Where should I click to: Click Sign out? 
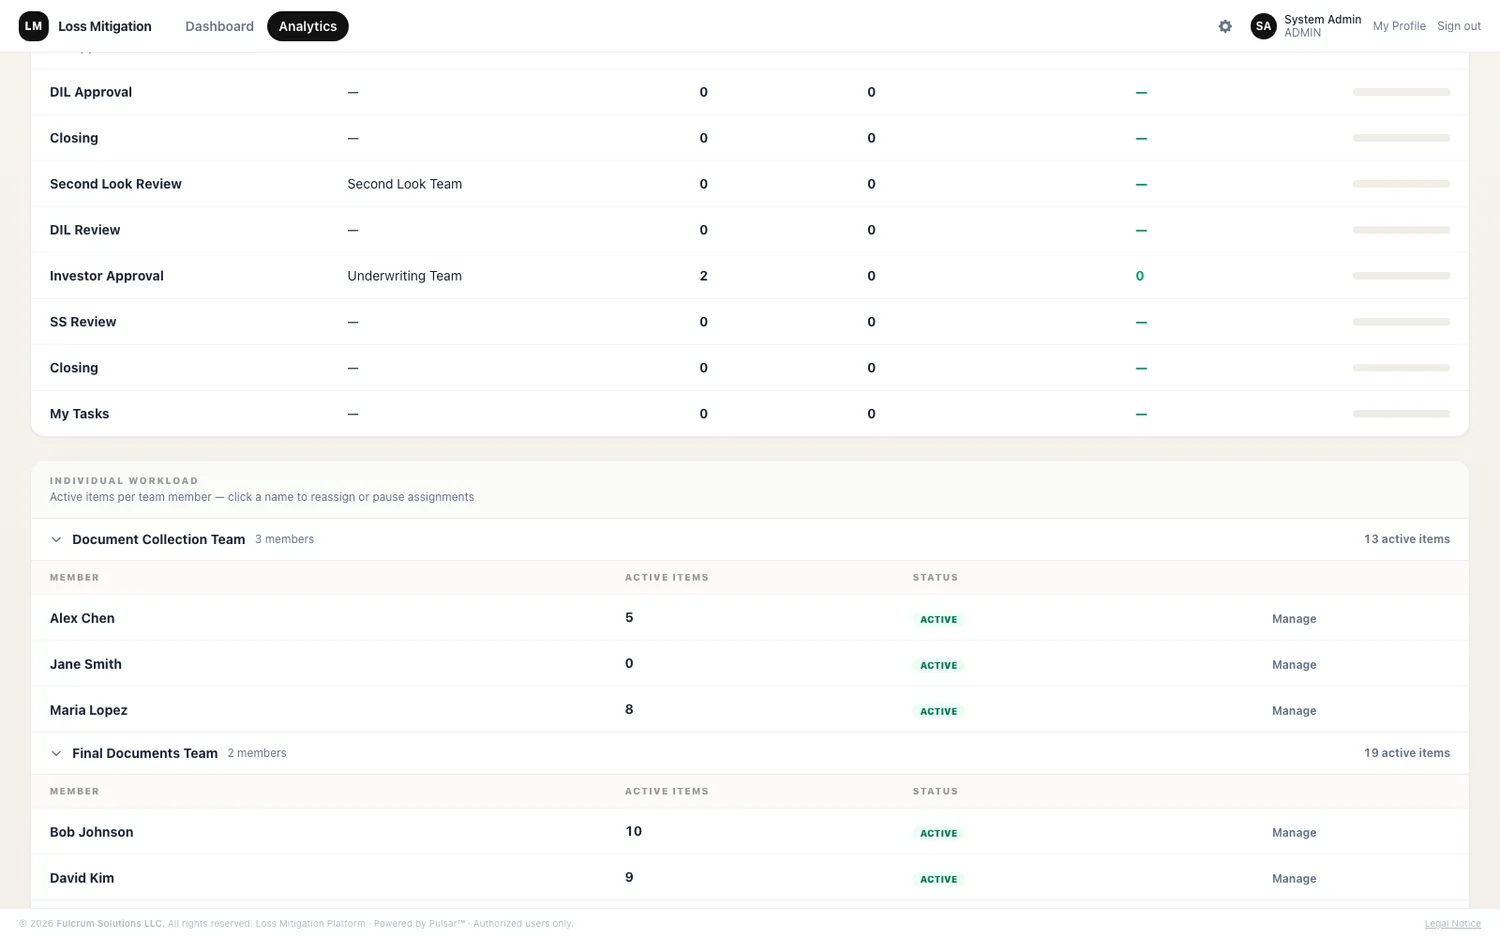(x=1459, y=26)
